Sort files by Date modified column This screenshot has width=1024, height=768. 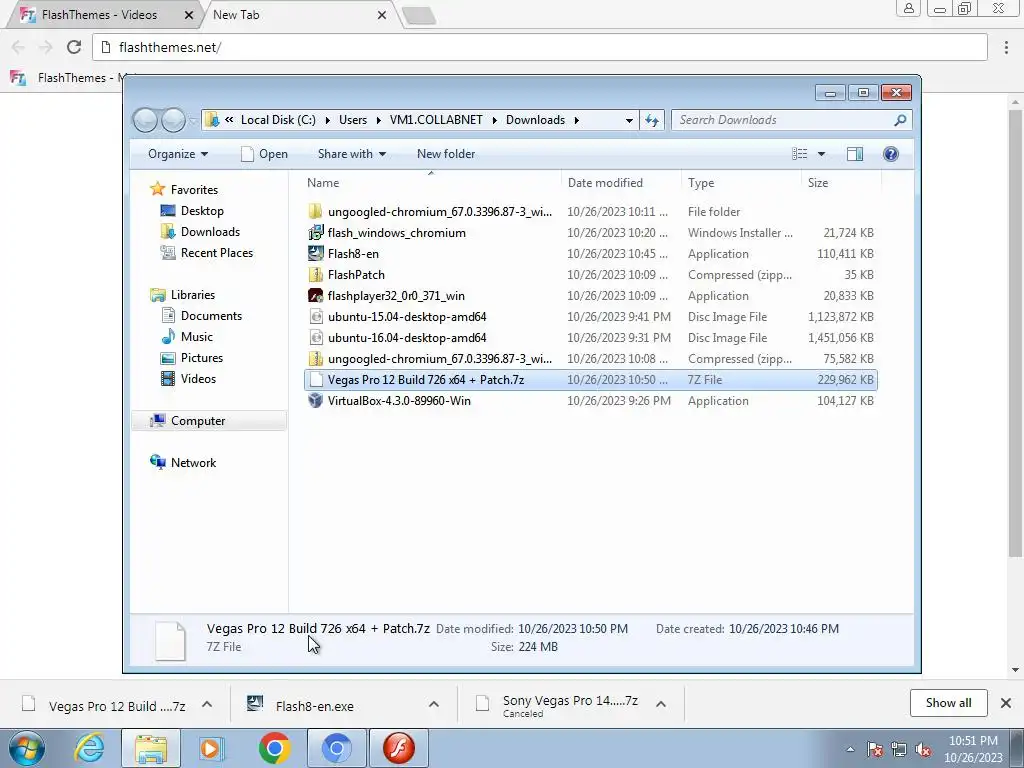pyautogui.click(x=621, y=183)
